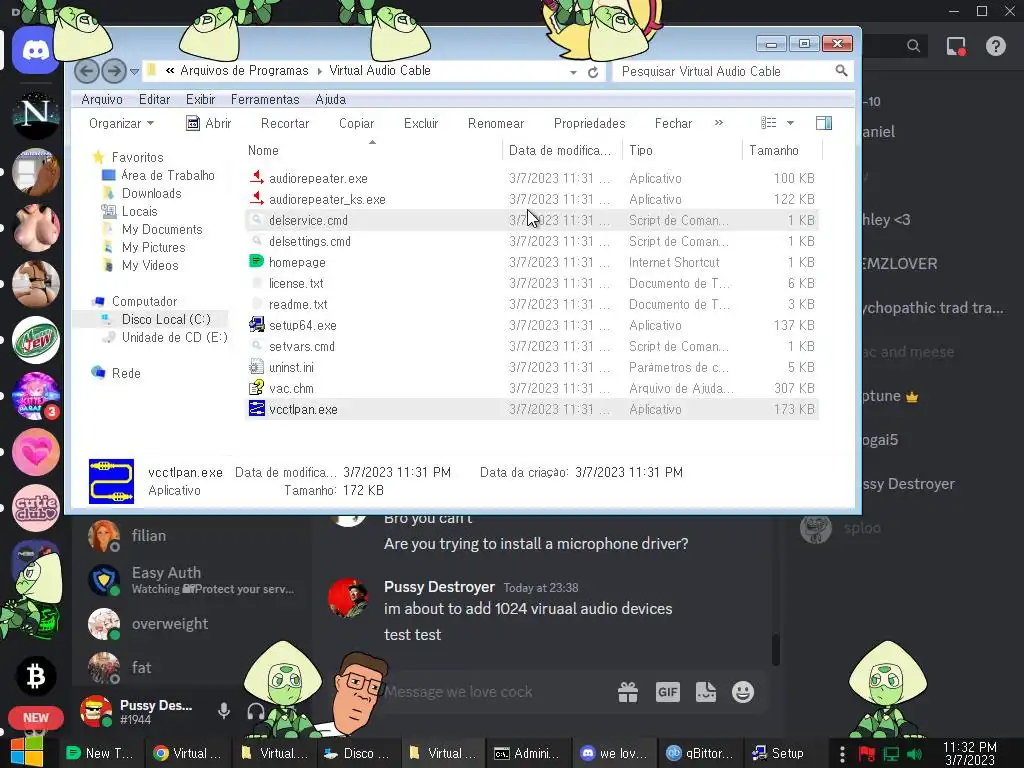Show more toolbar commands chevron

(x=719, y=123)
